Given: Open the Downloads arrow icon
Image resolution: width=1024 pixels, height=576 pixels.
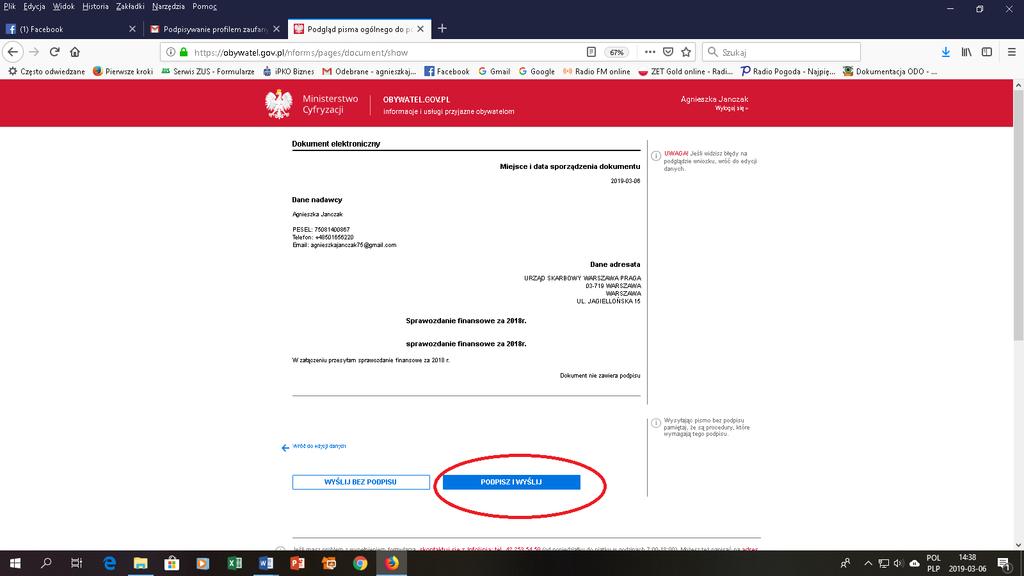Looking at the screenshot, I should pos(946,52).
